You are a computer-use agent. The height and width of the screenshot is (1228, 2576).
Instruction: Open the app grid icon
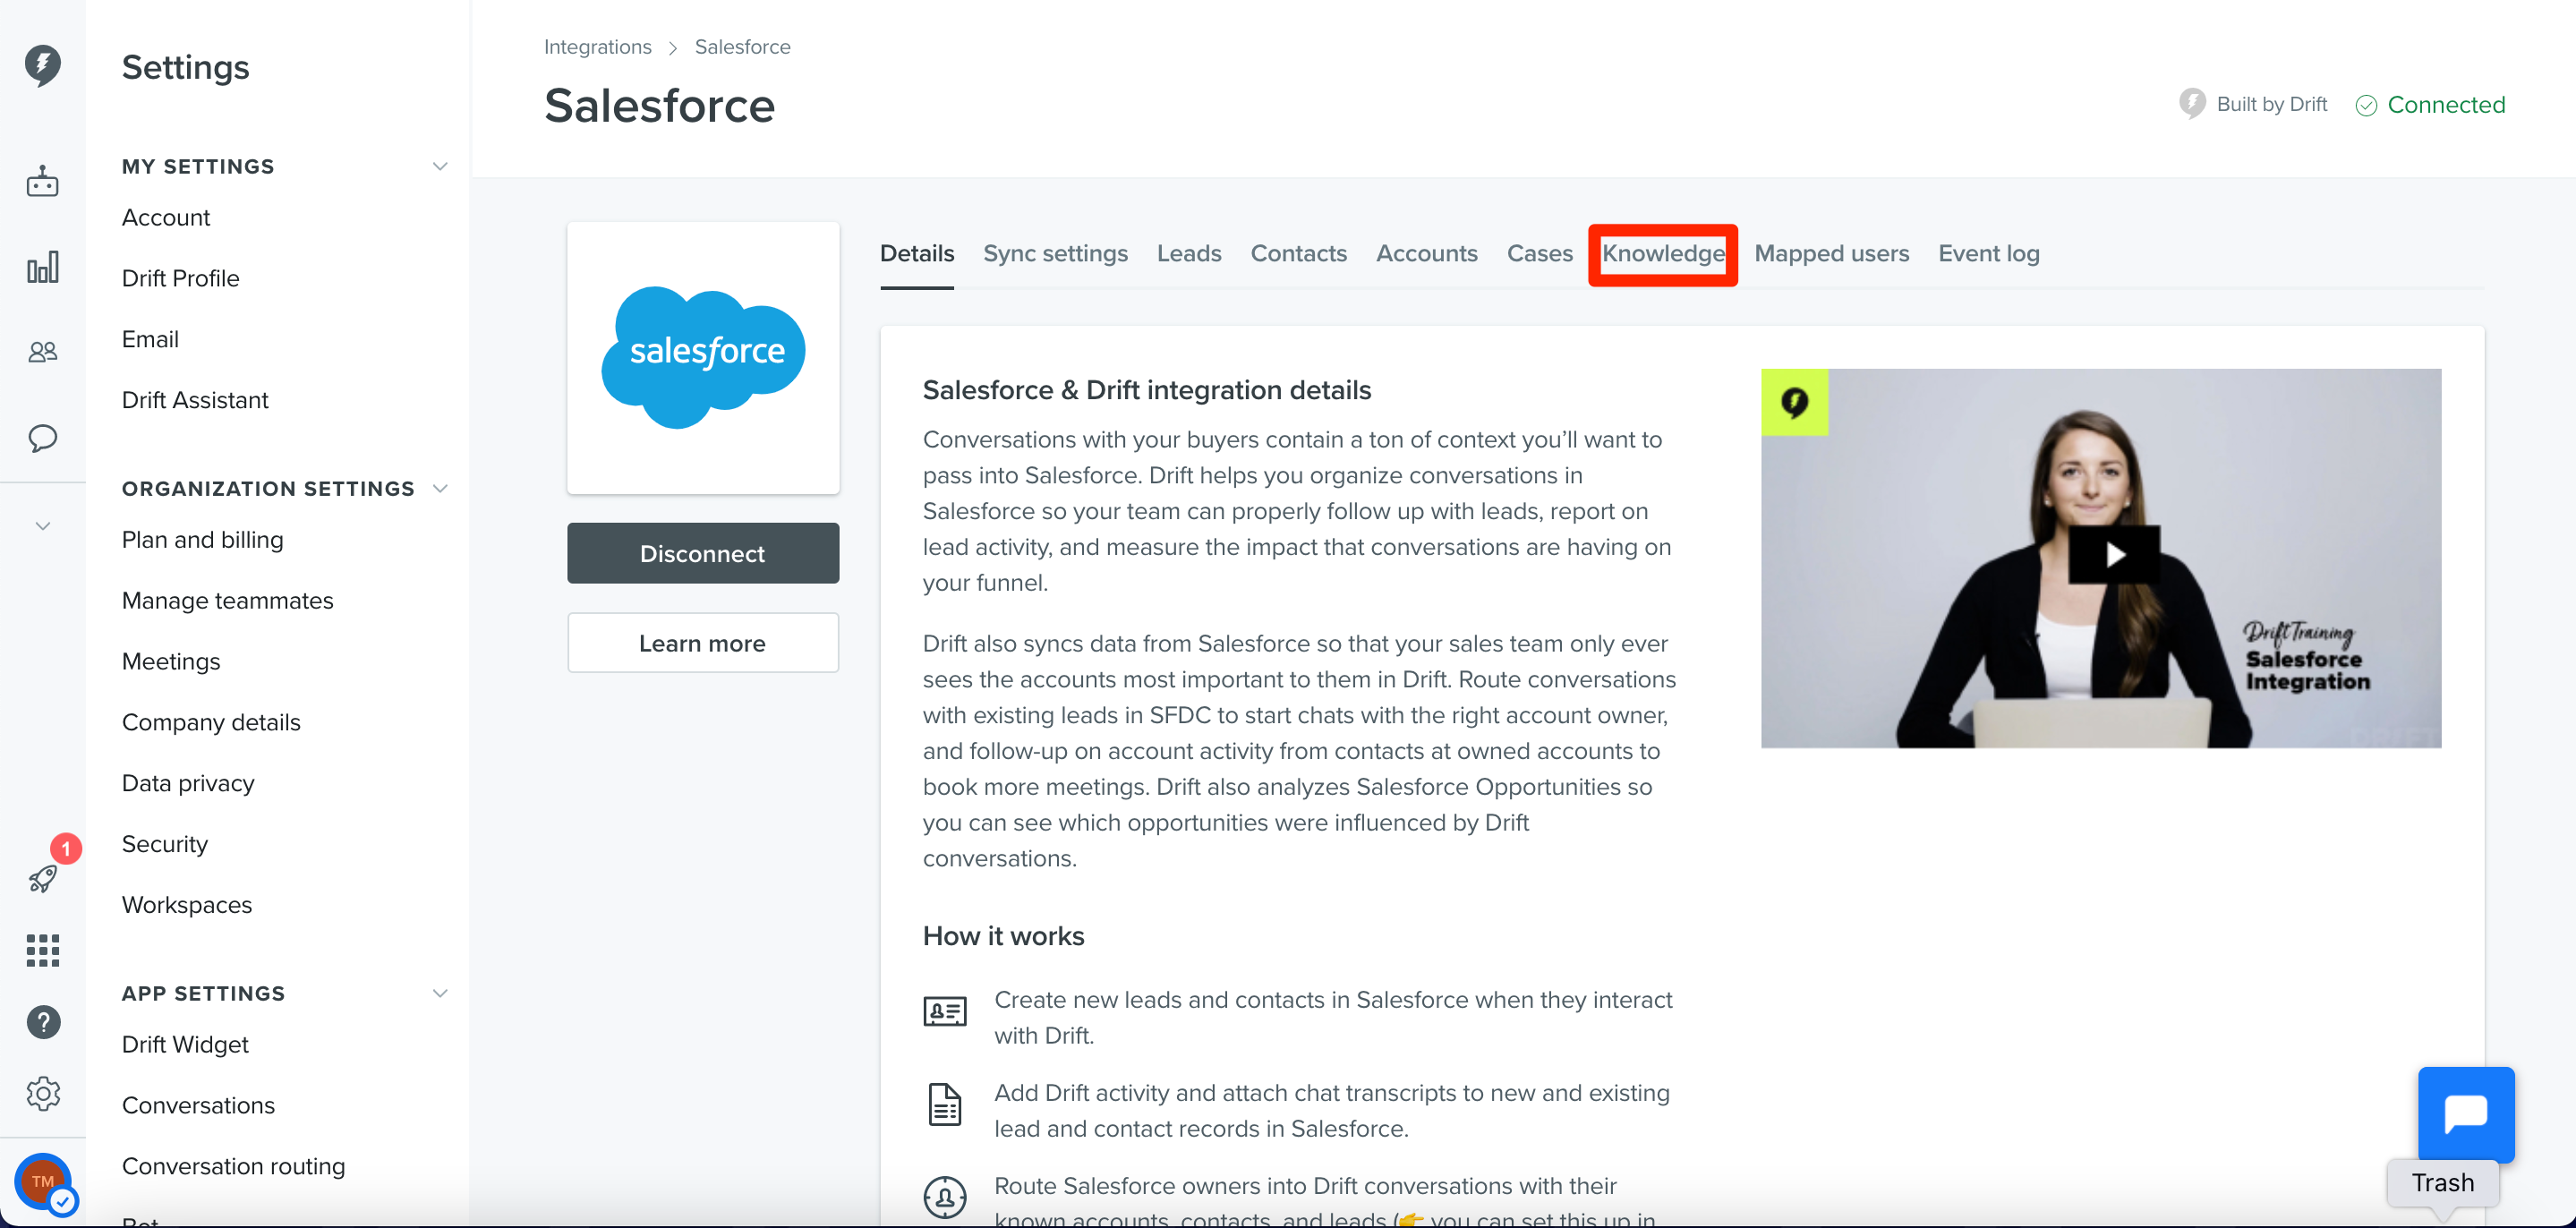pyautogui.click(x=42, y=950)
